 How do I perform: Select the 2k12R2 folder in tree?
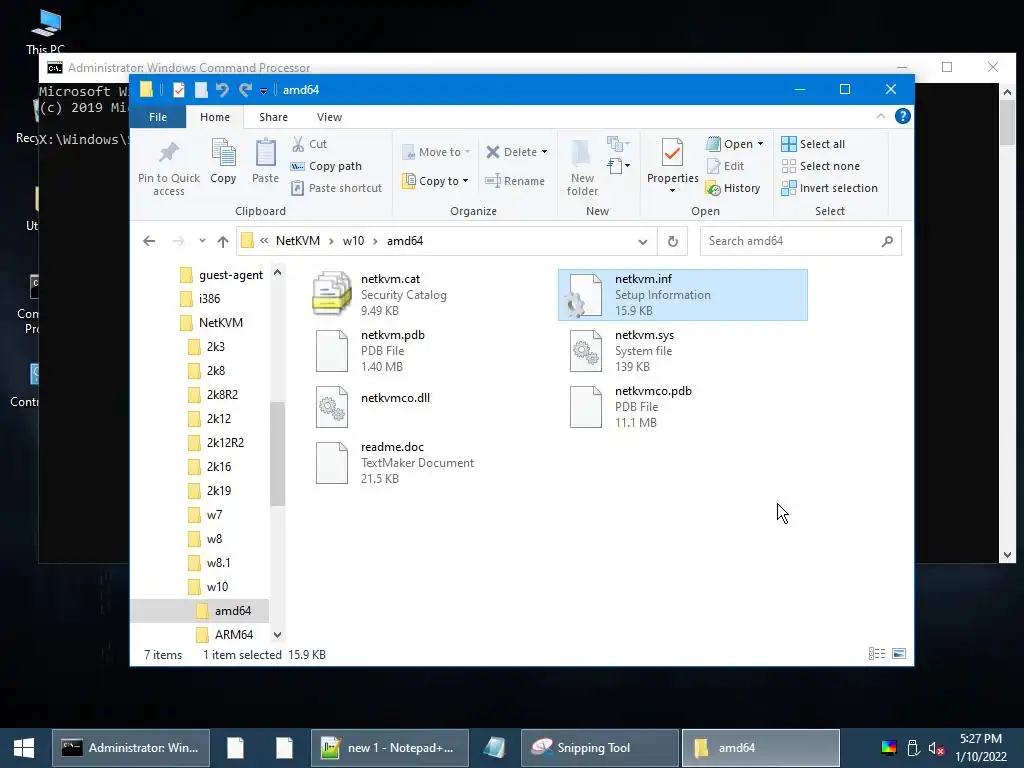tap(216, 443)
